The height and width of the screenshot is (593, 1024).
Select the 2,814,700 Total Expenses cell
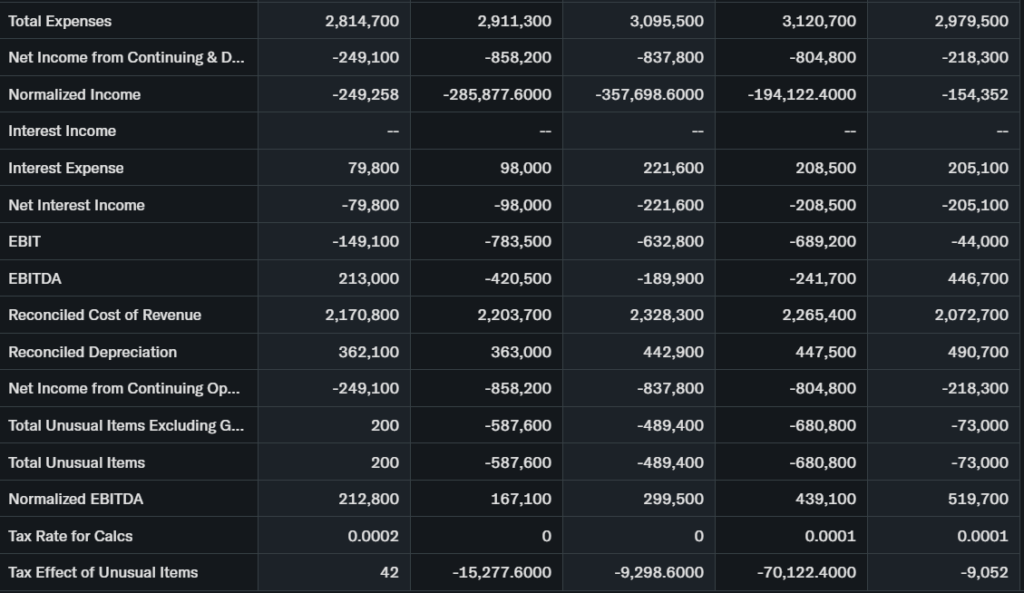[362, 21]
